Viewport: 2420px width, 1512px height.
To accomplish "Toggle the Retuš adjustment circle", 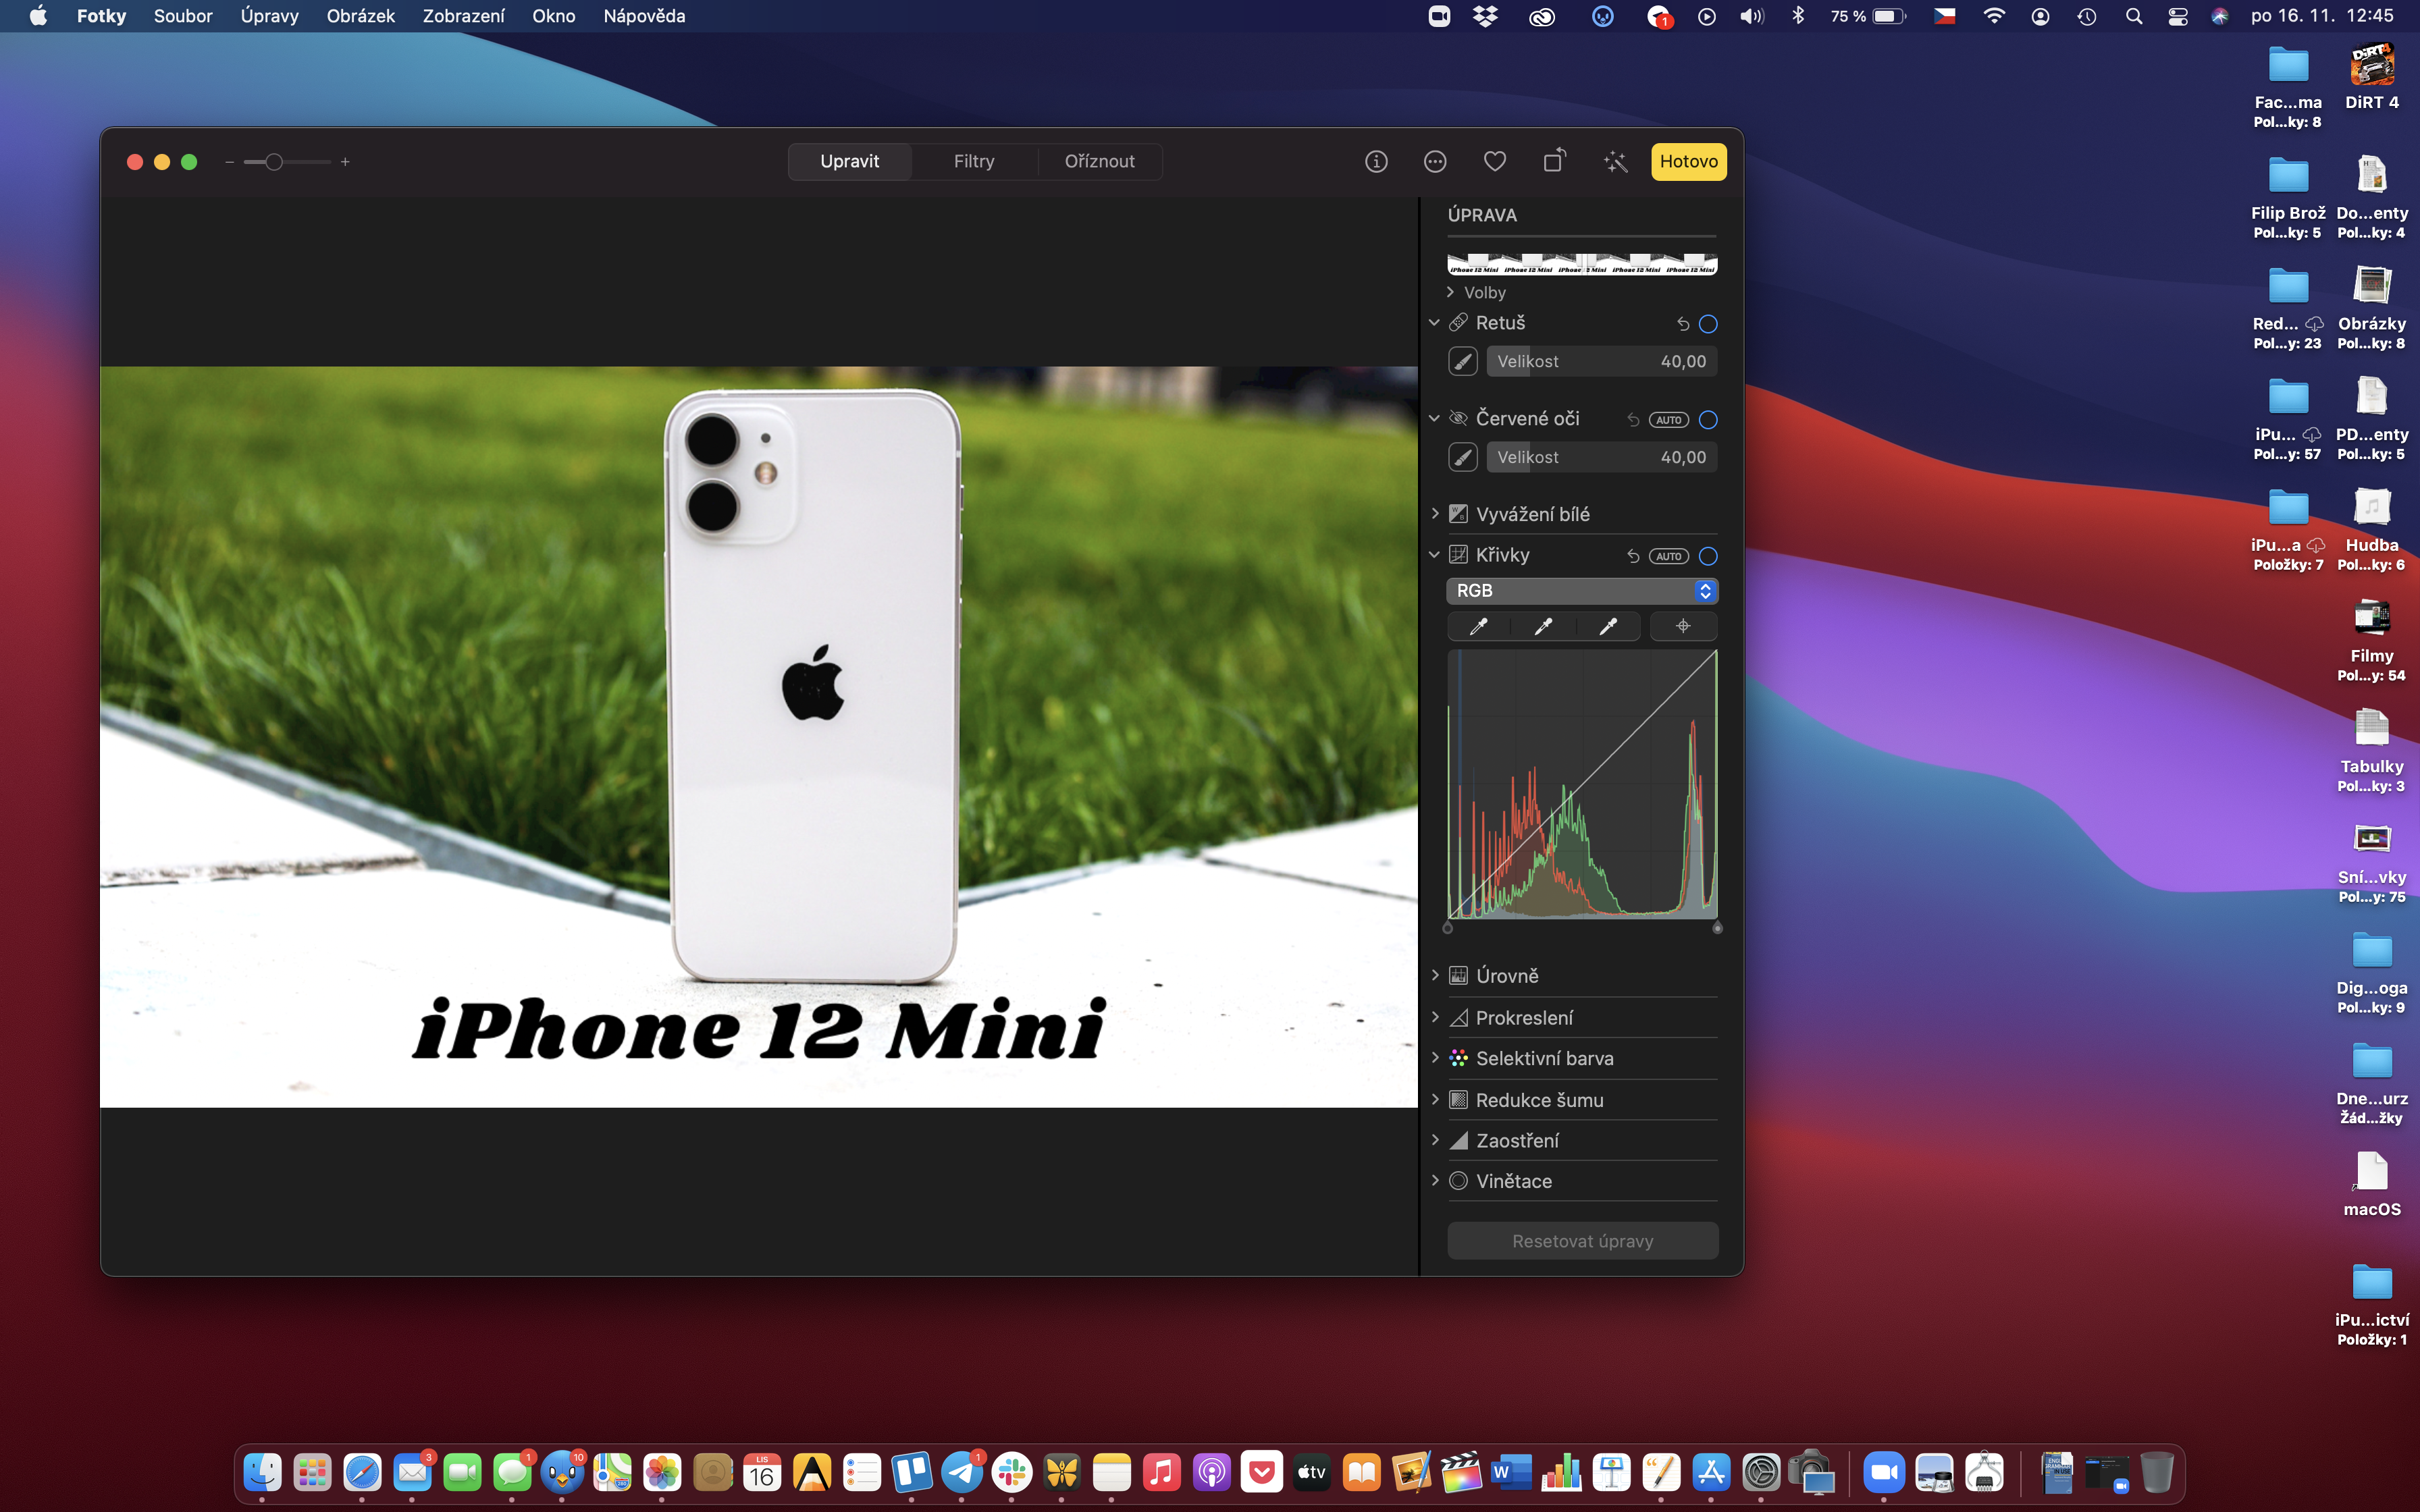I will [x=1708, y=324].
